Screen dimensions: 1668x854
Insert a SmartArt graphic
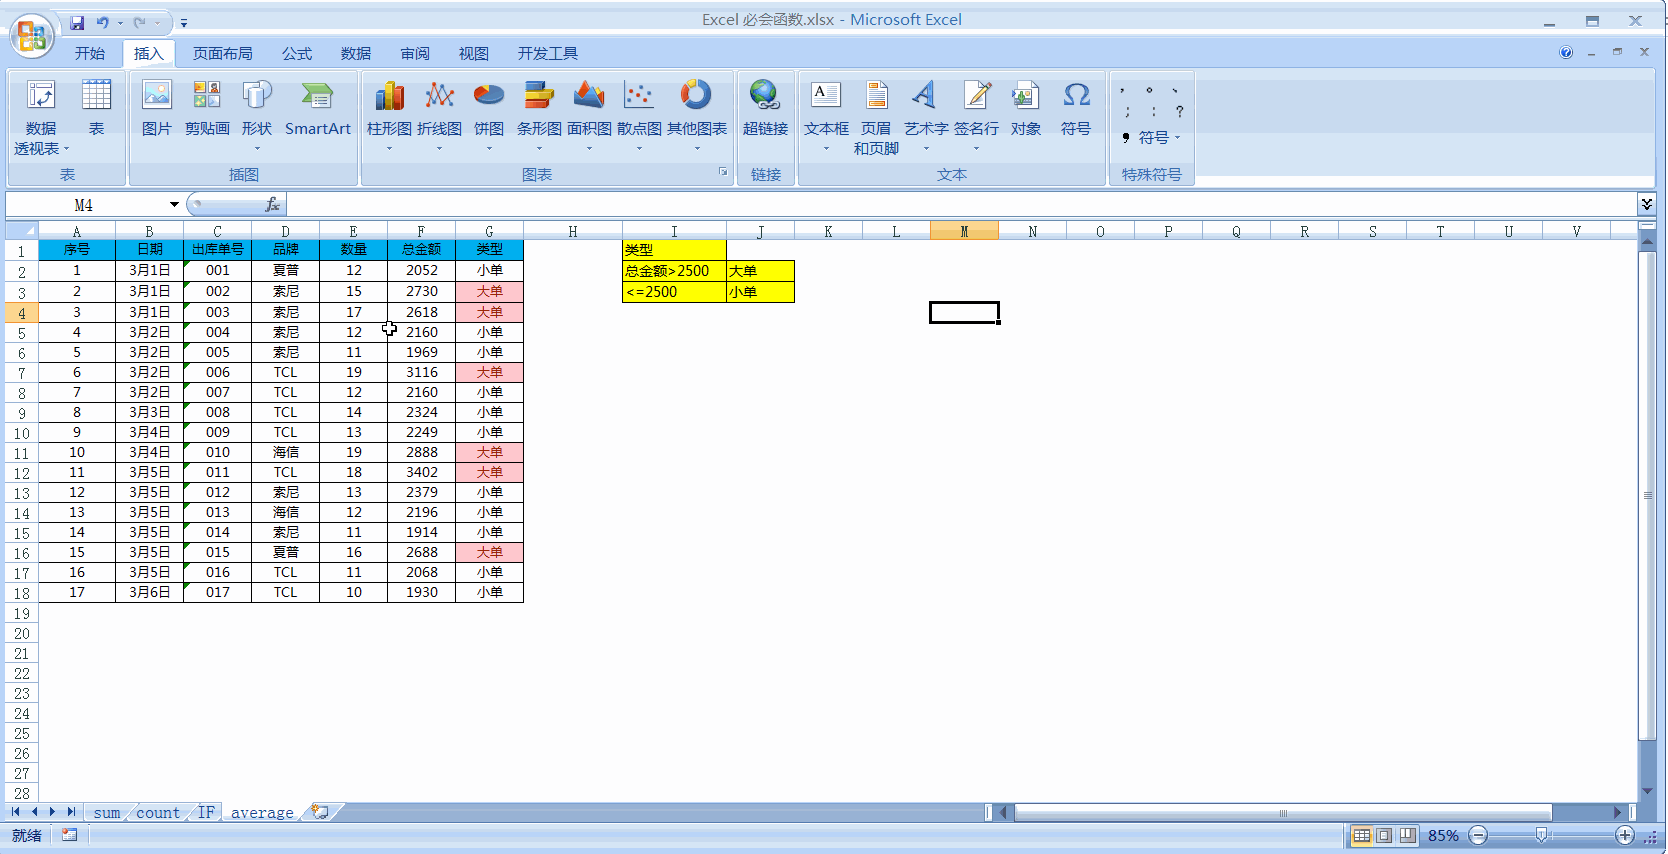[318, 108]
